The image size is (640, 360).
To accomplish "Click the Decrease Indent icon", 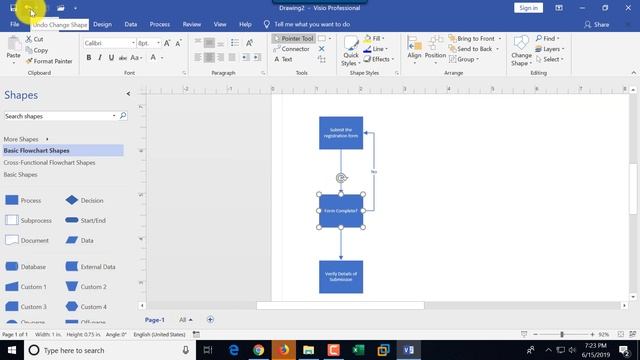I will 245,58.
